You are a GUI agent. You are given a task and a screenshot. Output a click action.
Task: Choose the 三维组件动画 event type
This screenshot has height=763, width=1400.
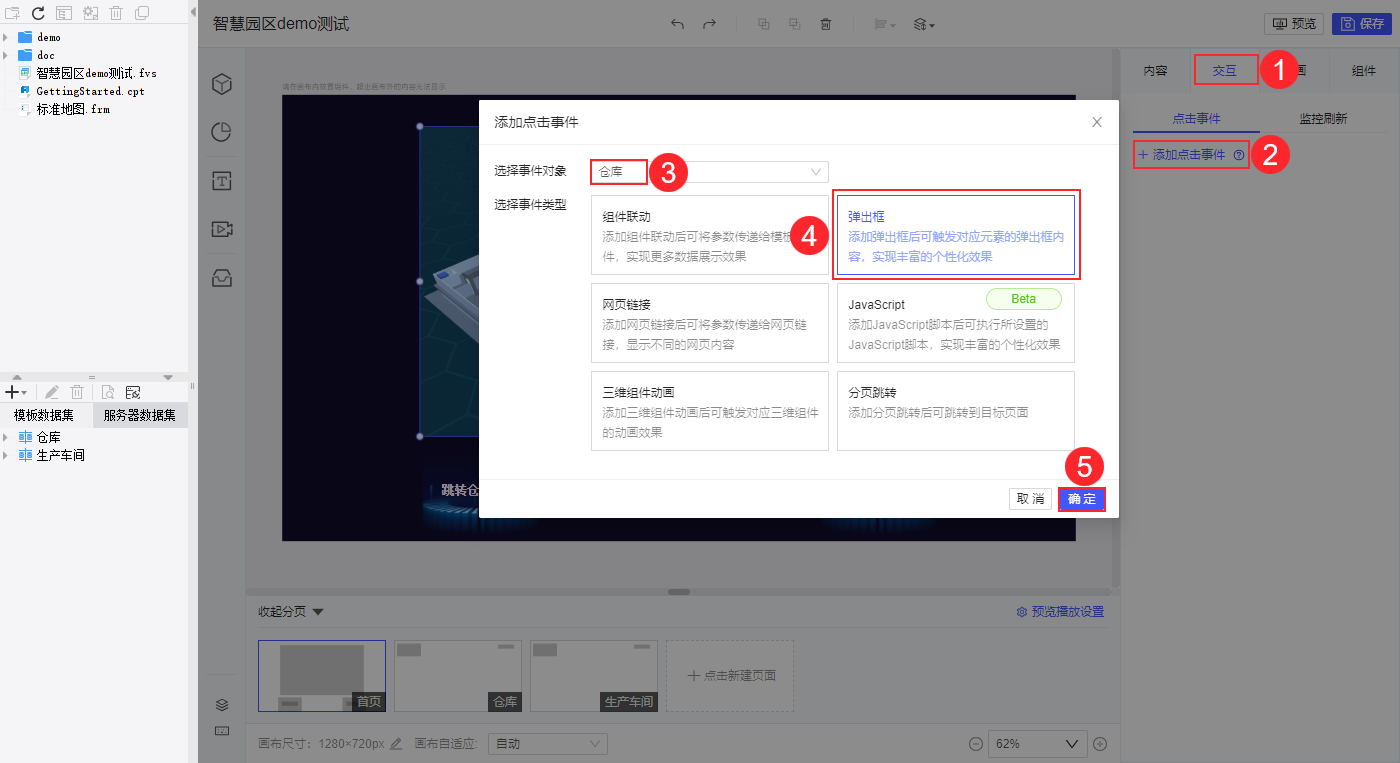(x=710, y=411)
